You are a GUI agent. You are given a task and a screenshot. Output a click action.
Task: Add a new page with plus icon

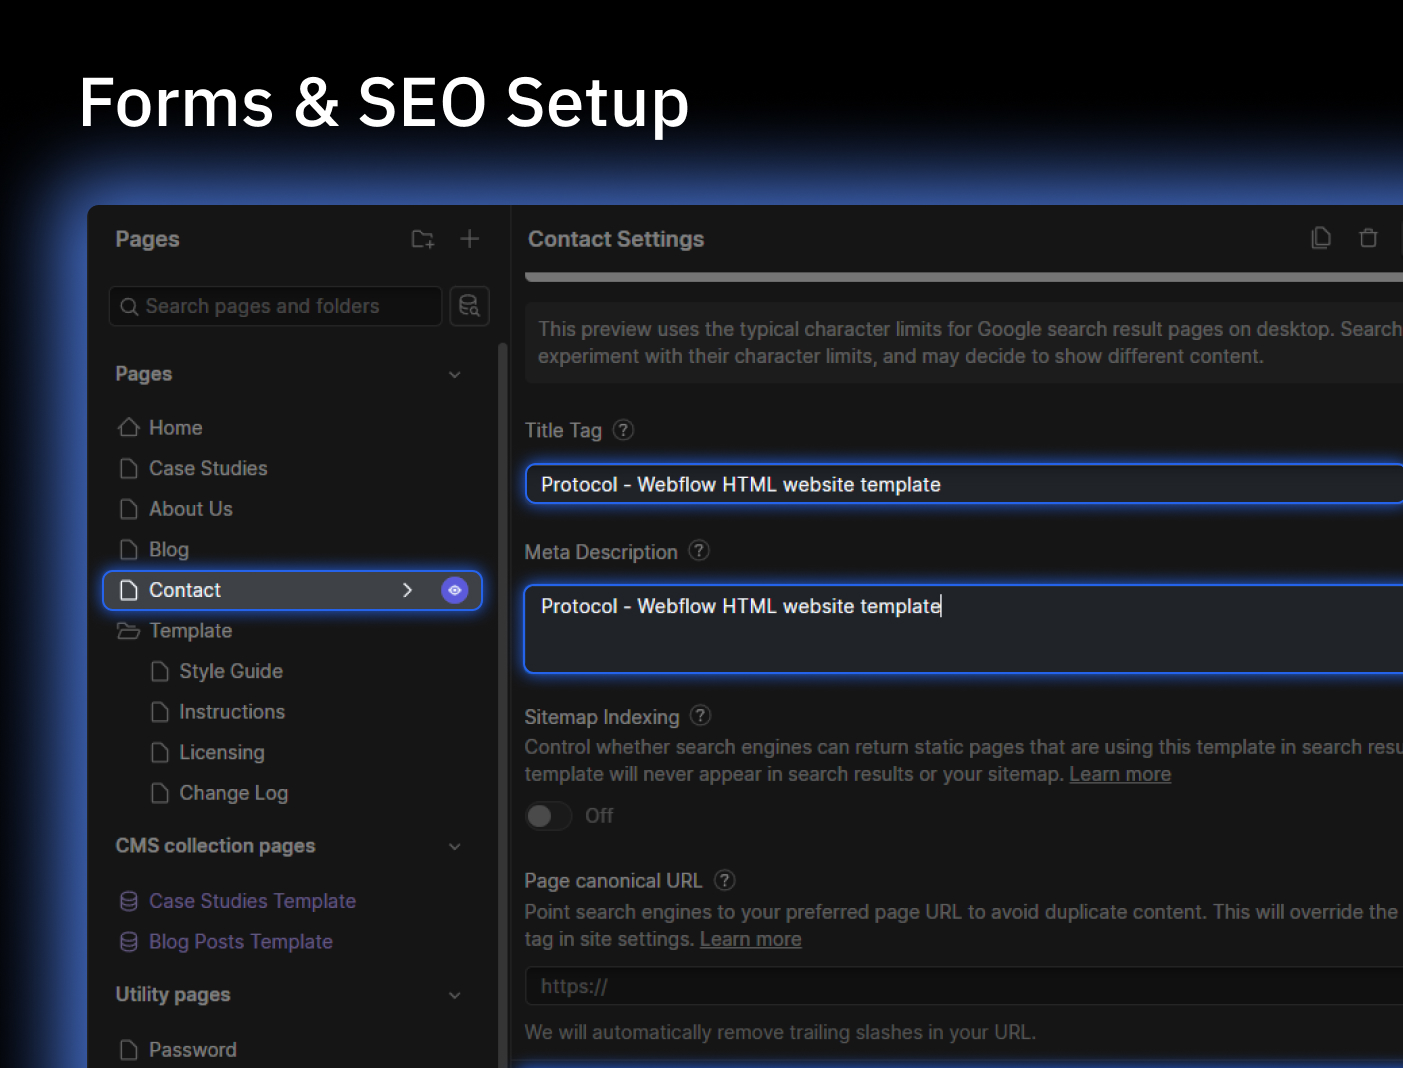tap(469, 238)
